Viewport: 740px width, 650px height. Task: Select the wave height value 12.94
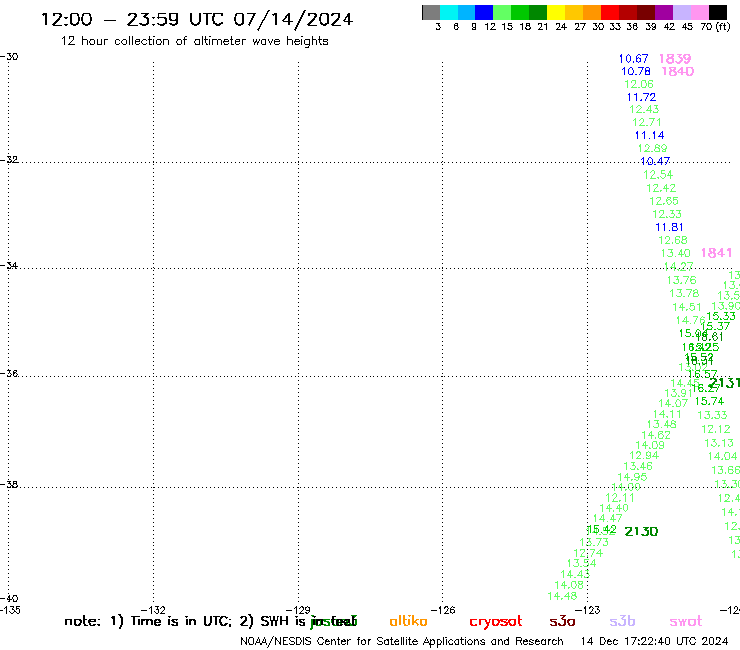(x=644, y=456)
